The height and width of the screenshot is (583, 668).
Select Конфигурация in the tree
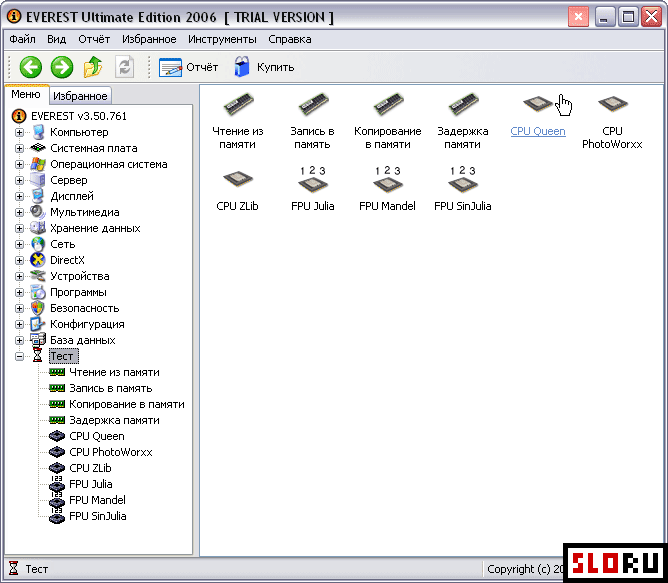pyautogui.click(x=87, y=324)
